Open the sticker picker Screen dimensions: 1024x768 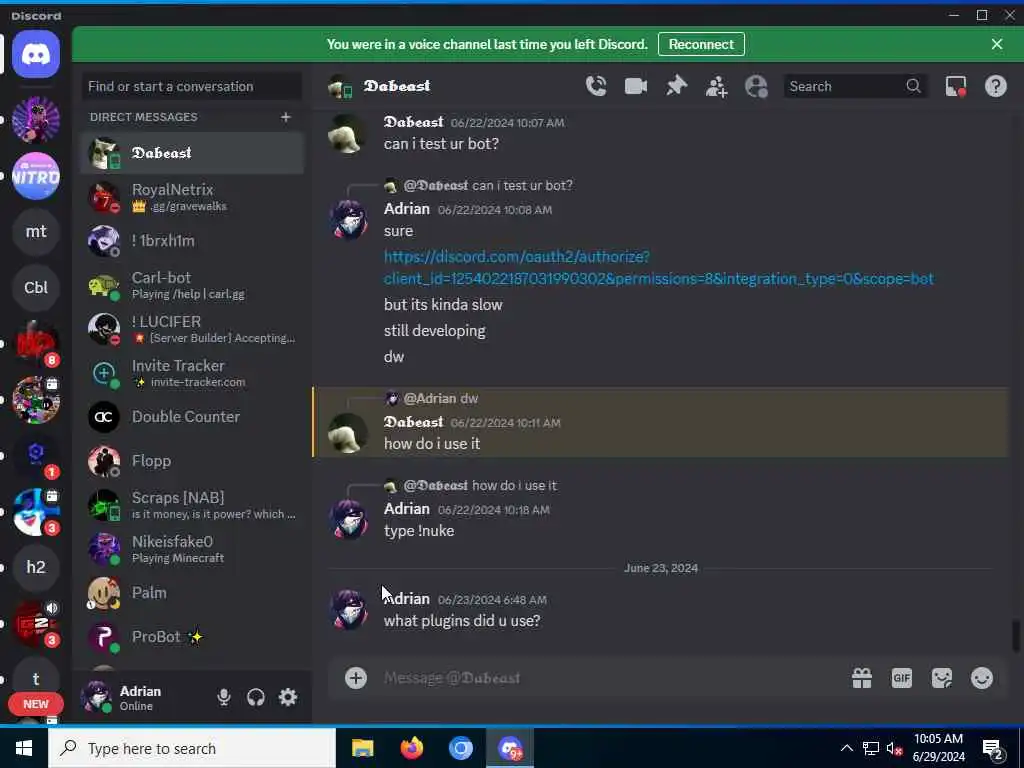942,678
